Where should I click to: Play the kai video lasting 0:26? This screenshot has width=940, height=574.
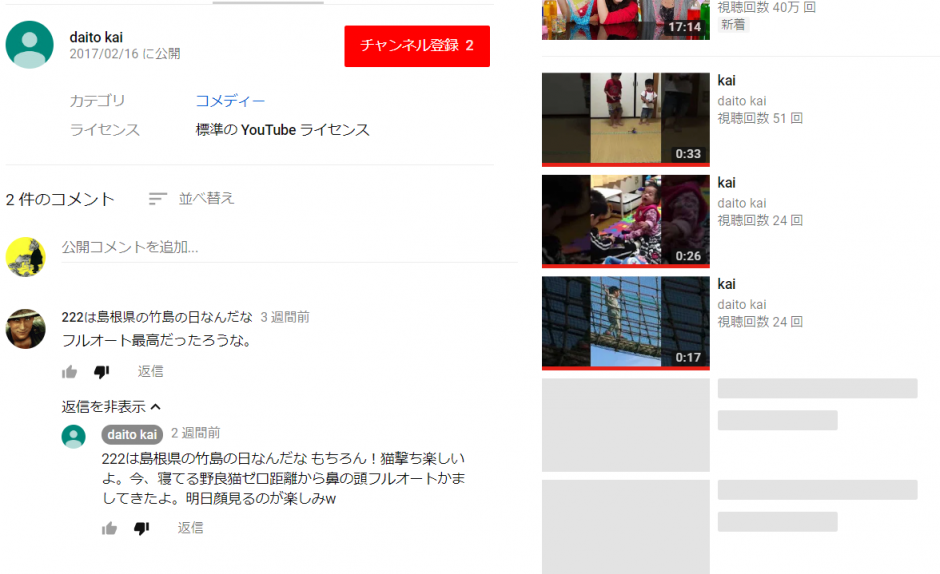(x=625, y=221)
